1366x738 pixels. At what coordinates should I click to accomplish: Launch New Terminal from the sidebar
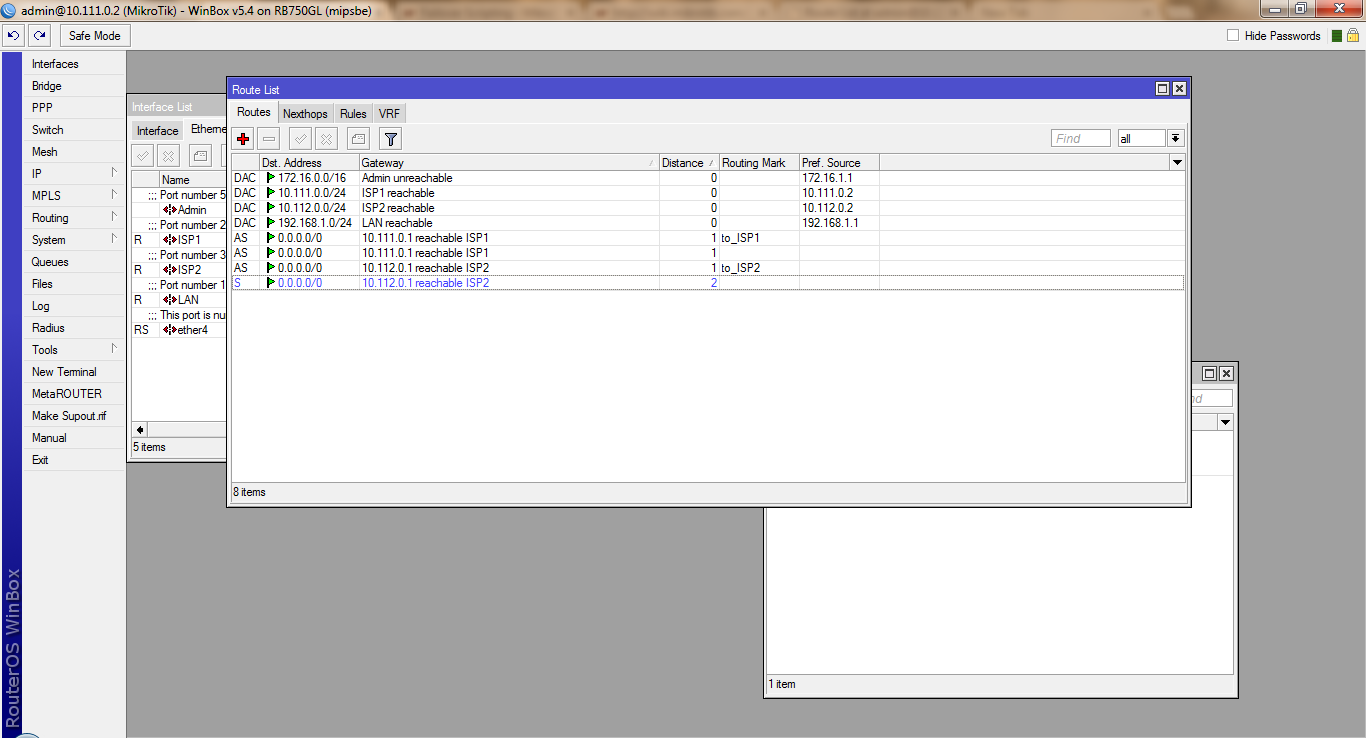pyautogui.click(x=74, y=372)
